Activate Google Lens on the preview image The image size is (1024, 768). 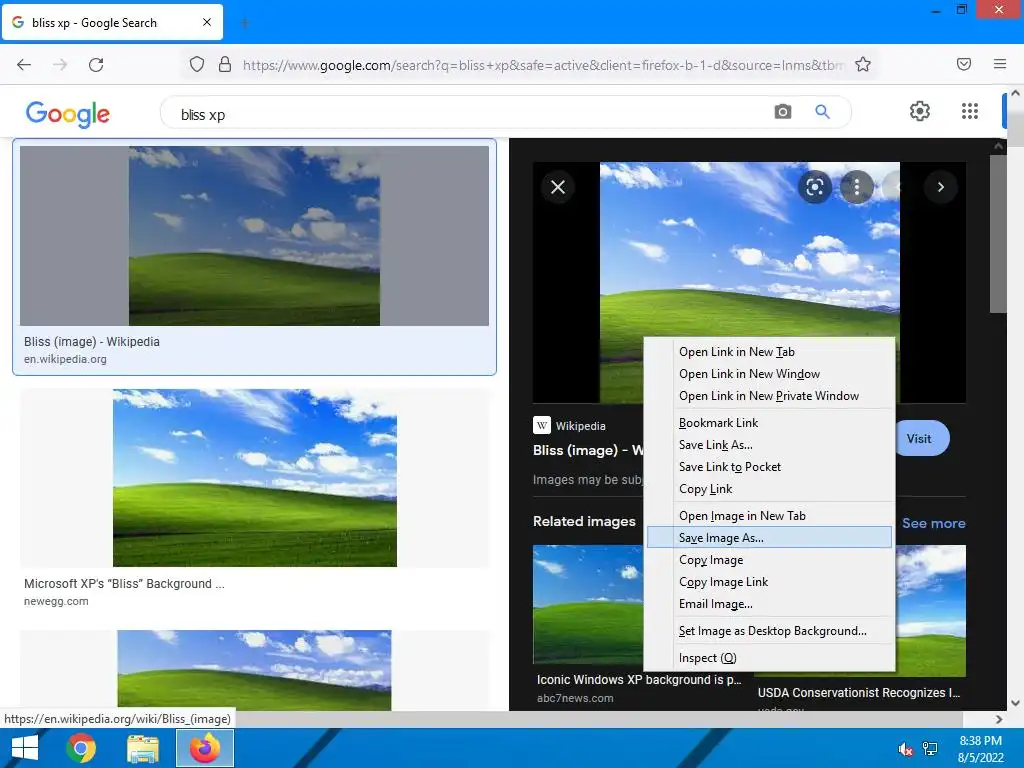click(x=814, y=187)
